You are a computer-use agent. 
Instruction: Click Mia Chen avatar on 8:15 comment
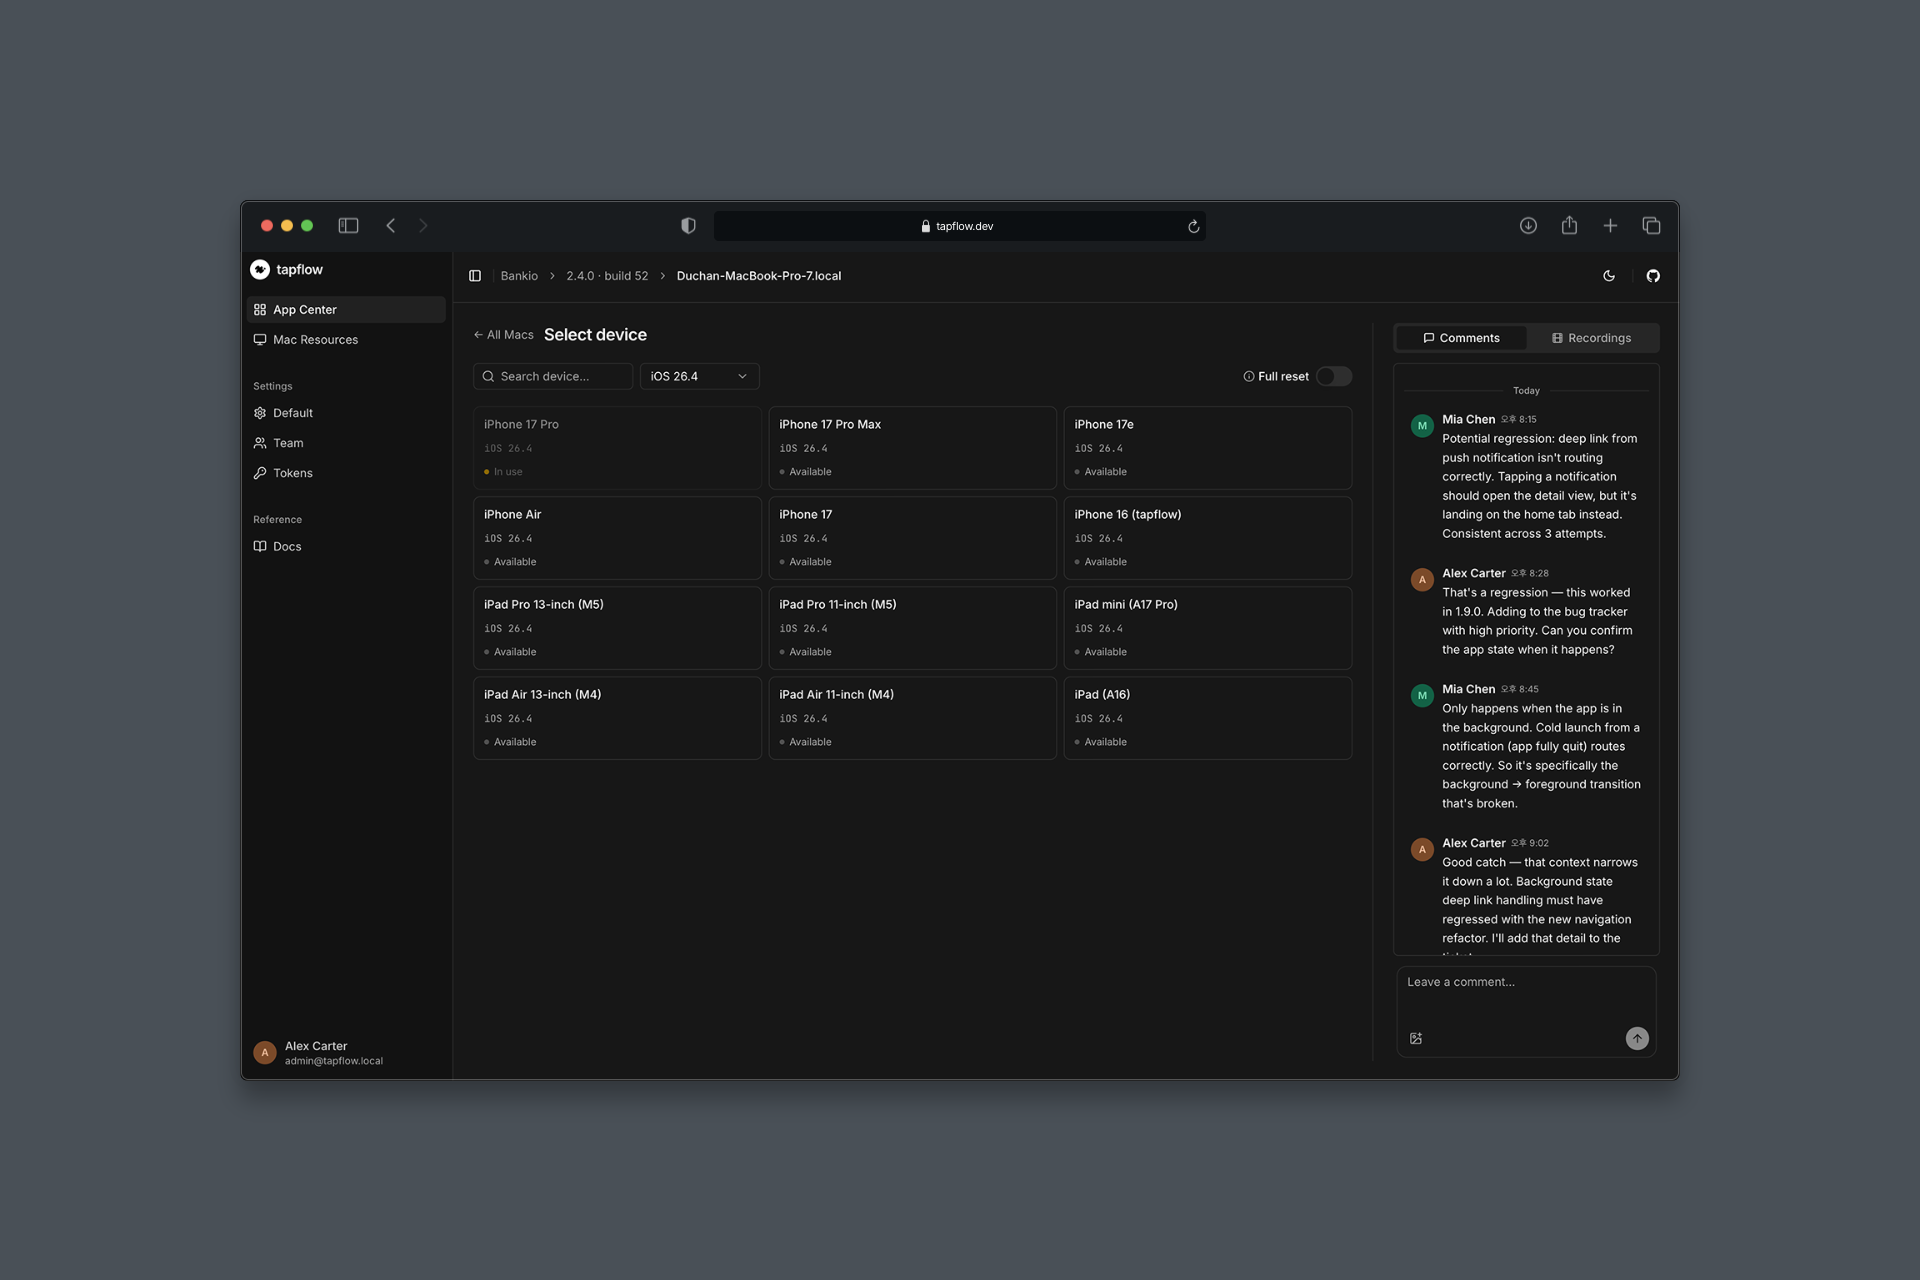[x=1422, y=426]
